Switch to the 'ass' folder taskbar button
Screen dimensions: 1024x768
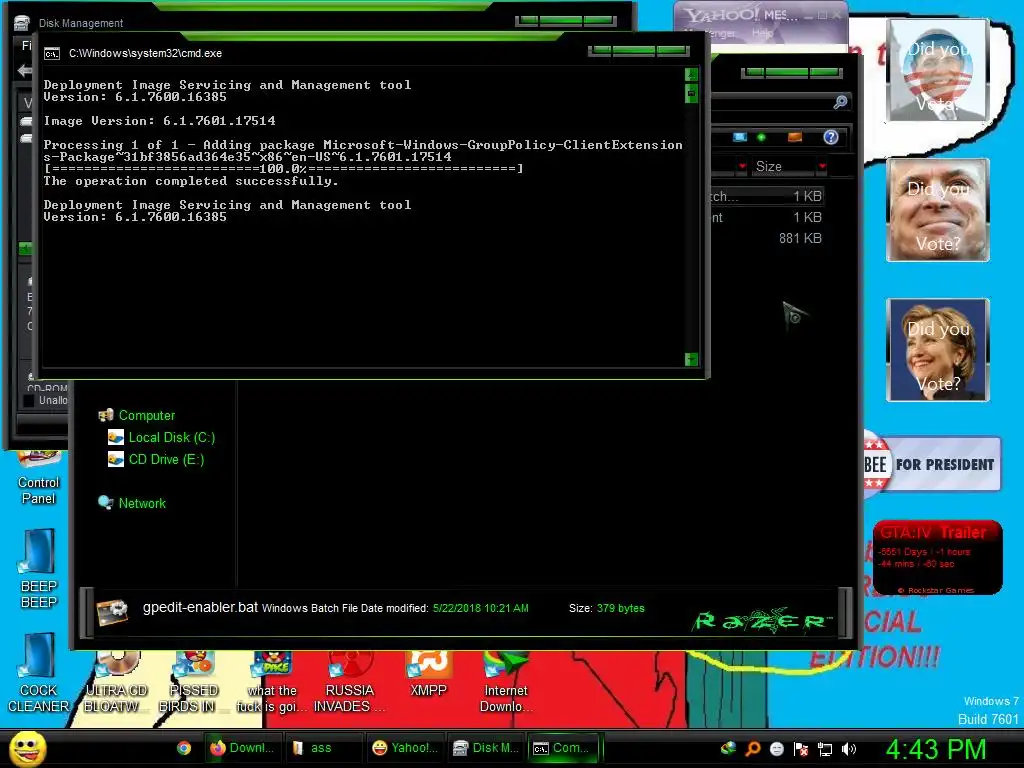tap(323, 748)
